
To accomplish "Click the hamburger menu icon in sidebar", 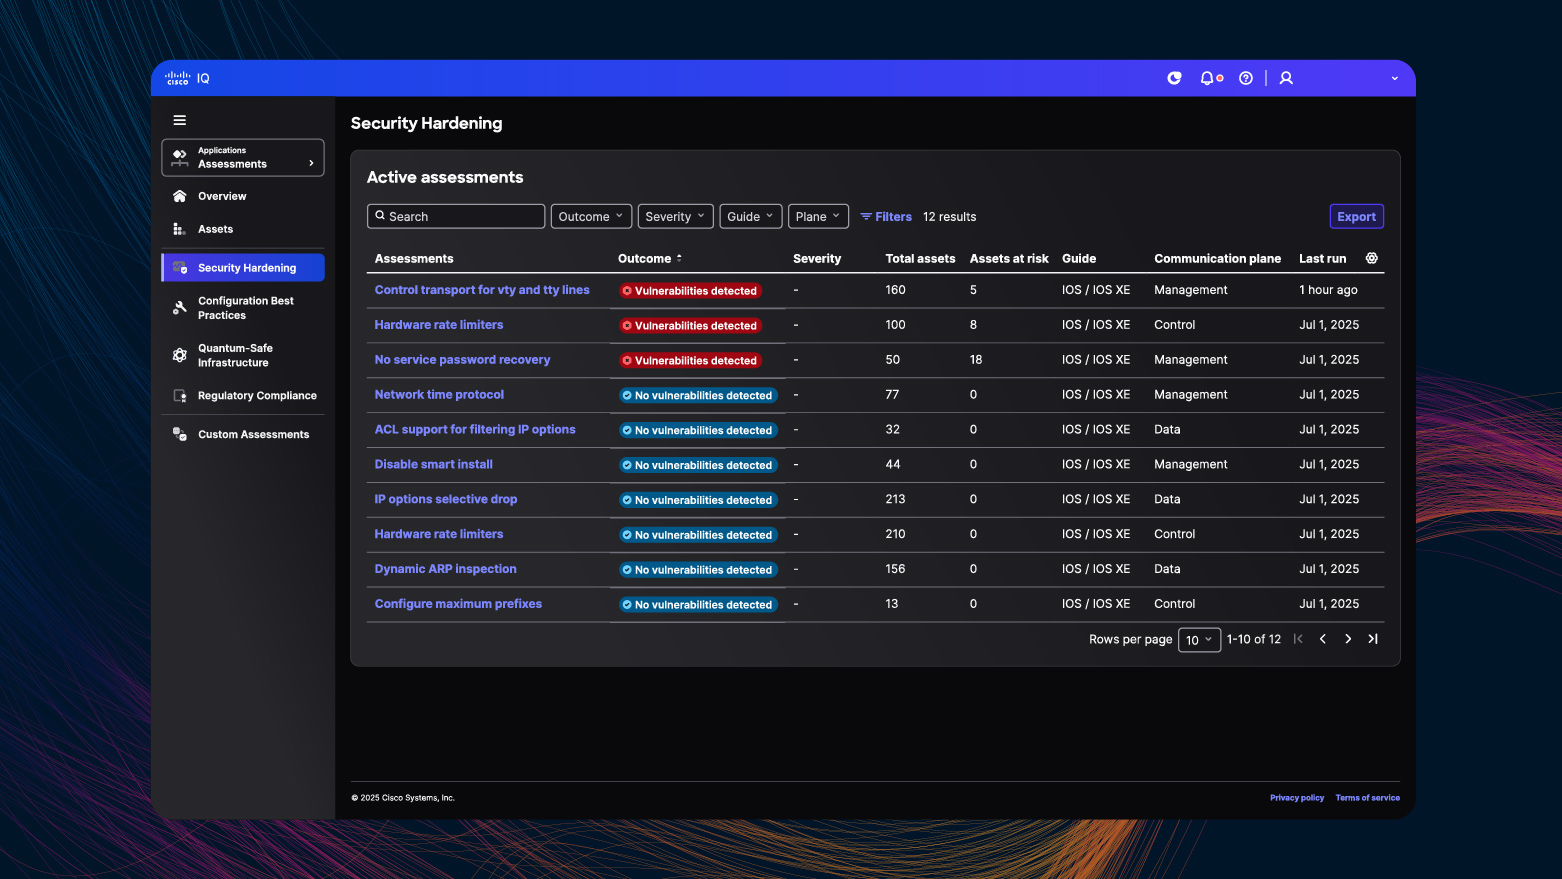I will 180,120.
